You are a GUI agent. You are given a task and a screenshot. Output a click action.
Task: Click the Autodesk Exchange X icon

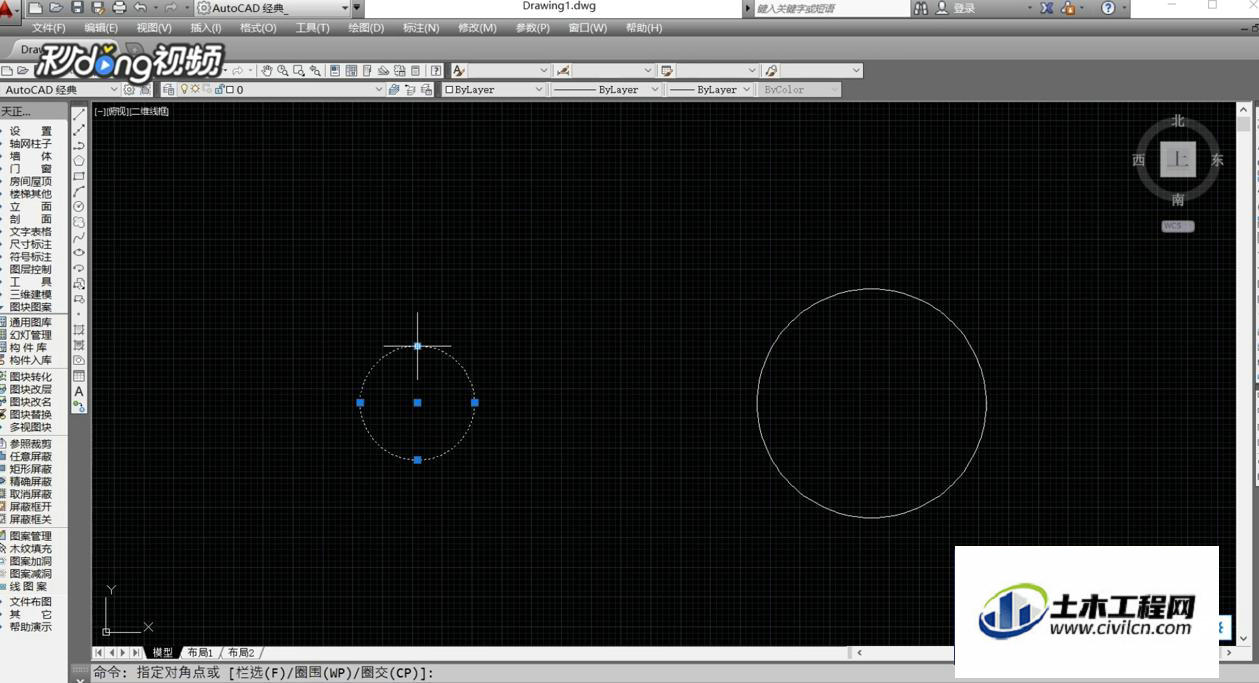pyautogui.click(x=1047, y=8)
